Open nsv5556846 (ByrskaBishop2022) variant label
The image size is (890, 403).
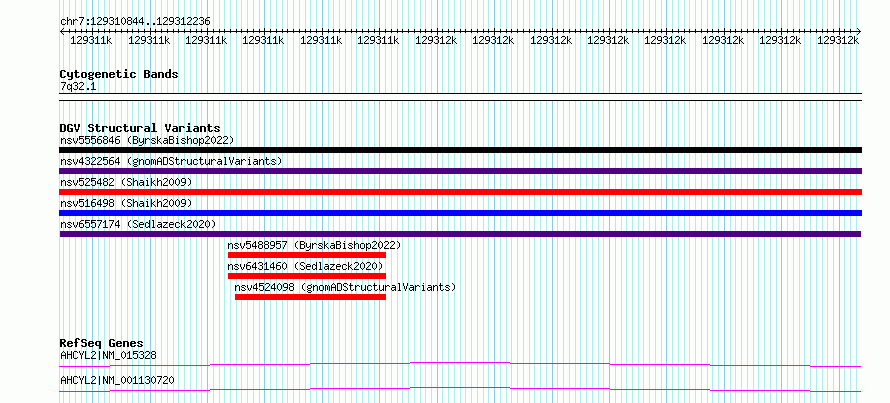point(147,140)
